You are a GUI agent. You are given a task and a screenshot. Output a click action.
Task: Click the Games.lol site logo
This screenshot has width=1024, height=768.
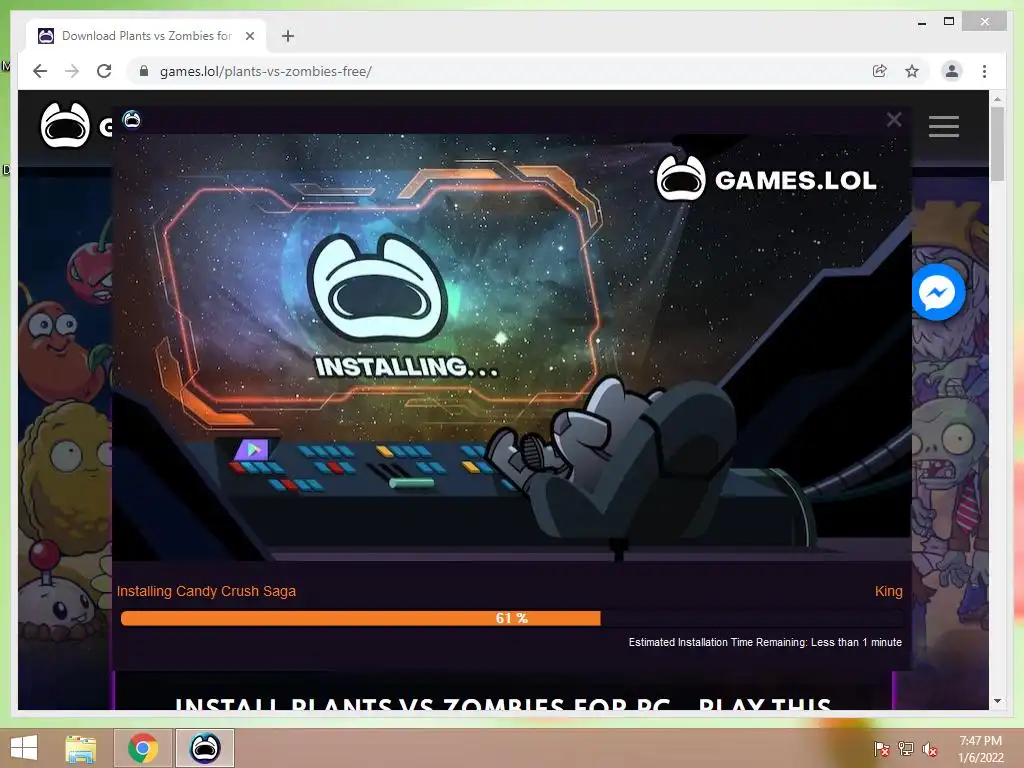click(x=65, y=125)
